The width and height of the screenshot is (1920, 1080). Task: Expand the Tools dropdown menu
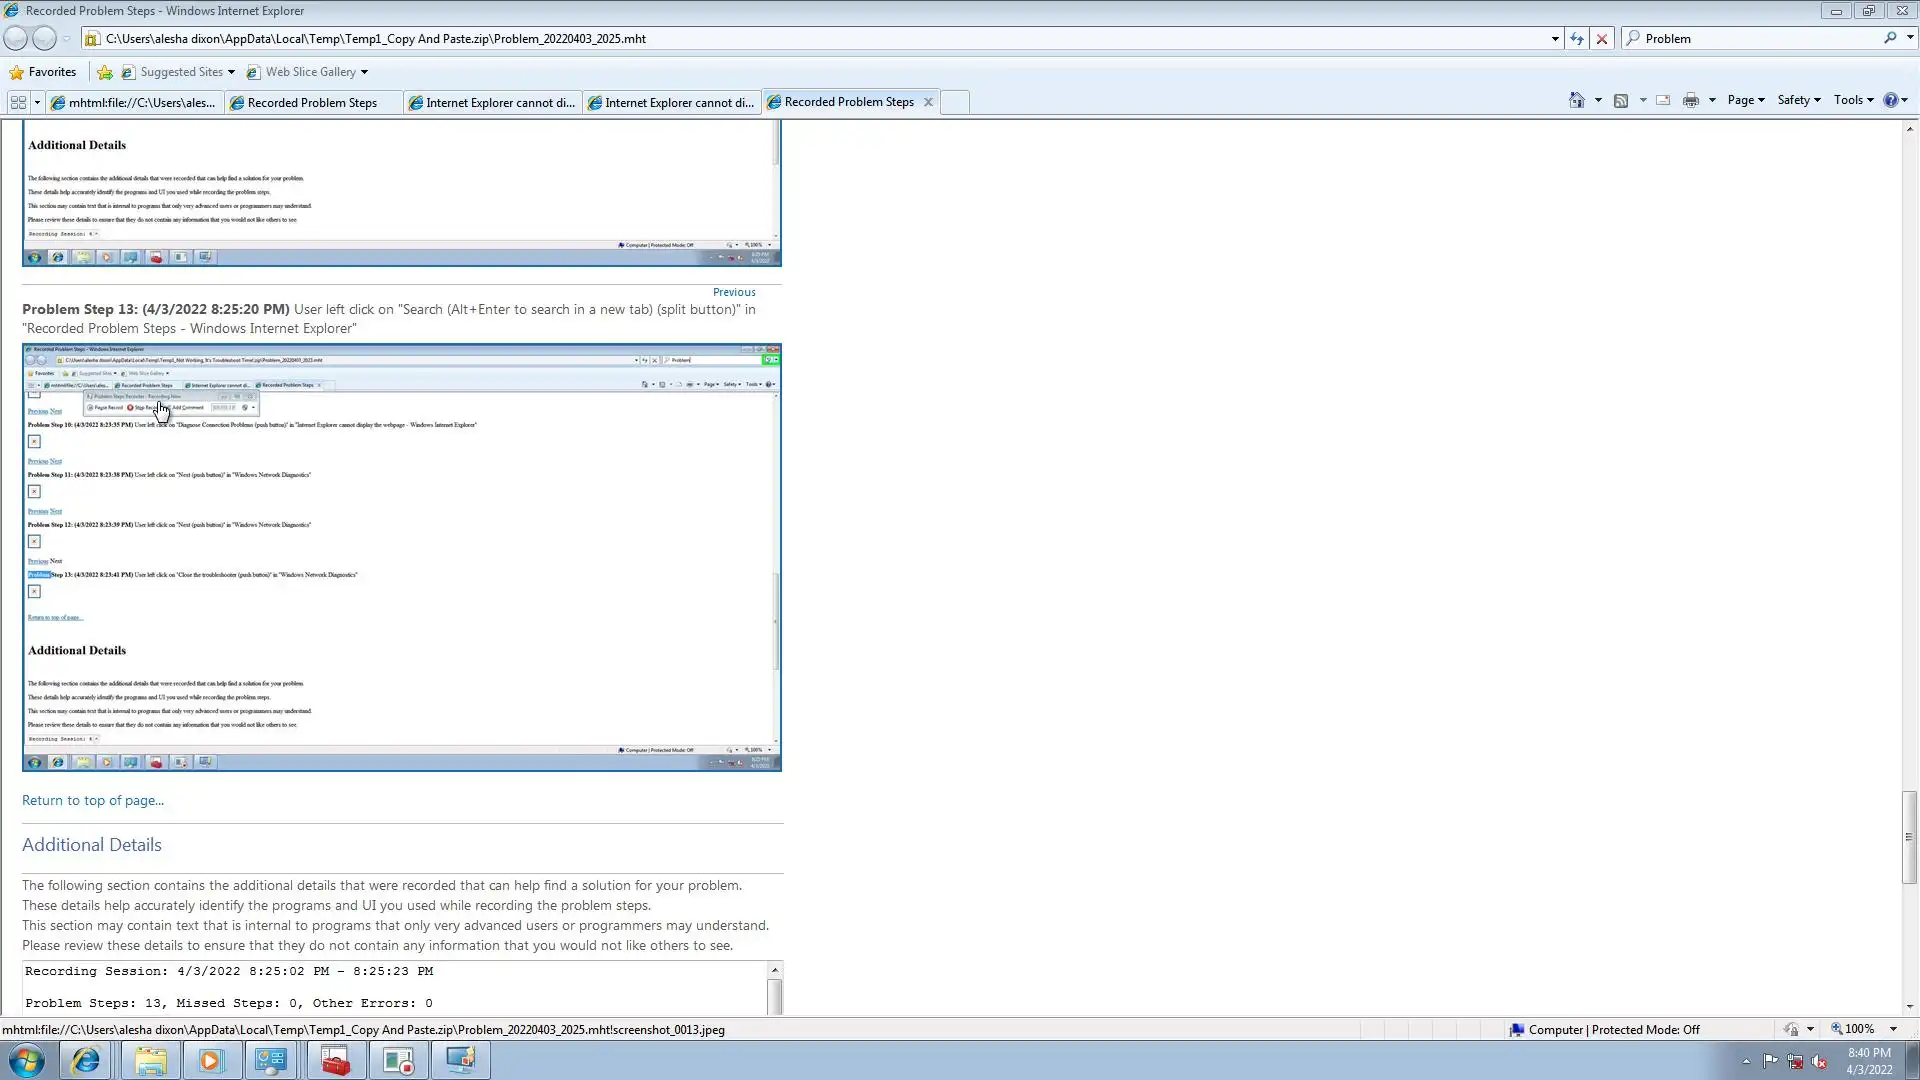coord(1853,100)
